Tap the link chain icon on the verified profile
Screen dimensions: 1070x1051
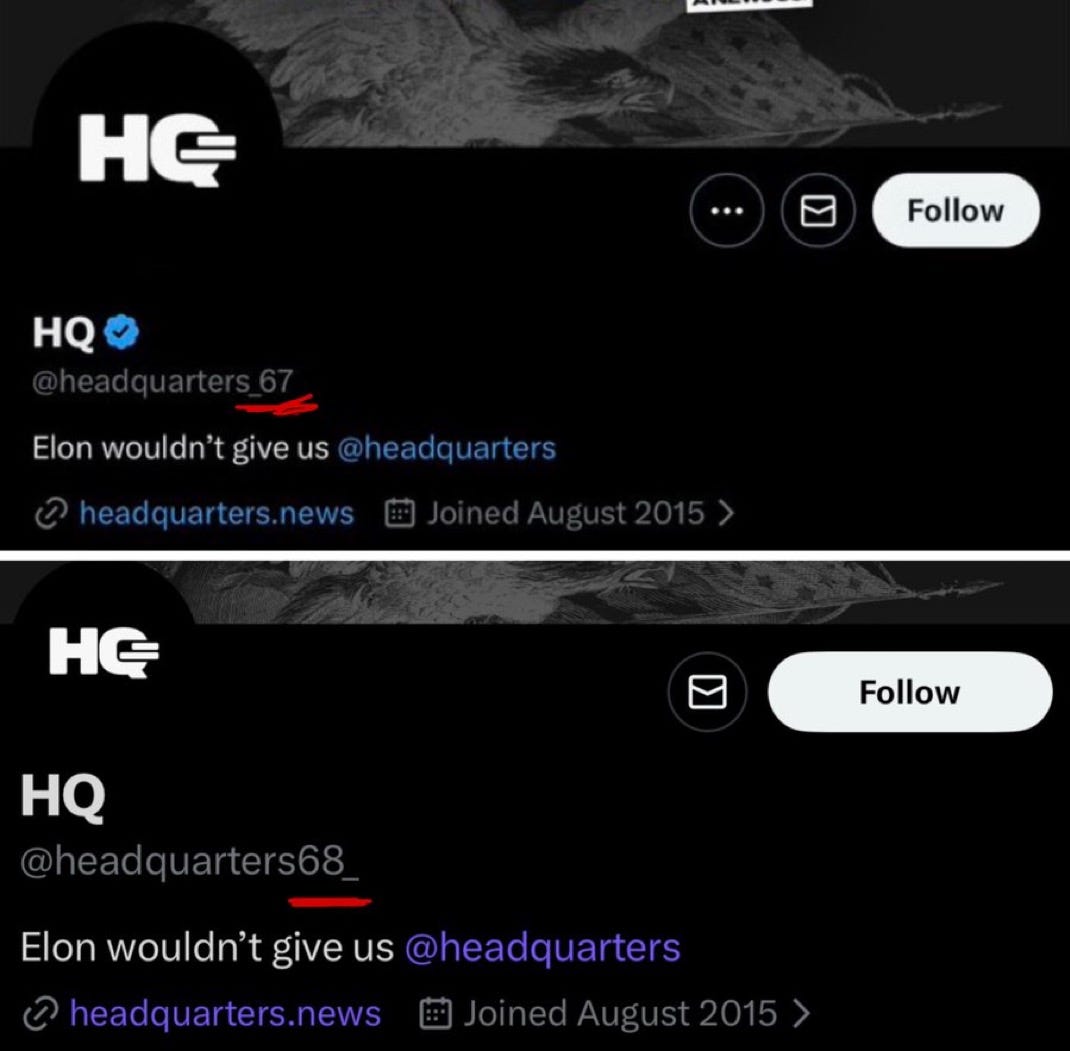[x=51, y=513]
